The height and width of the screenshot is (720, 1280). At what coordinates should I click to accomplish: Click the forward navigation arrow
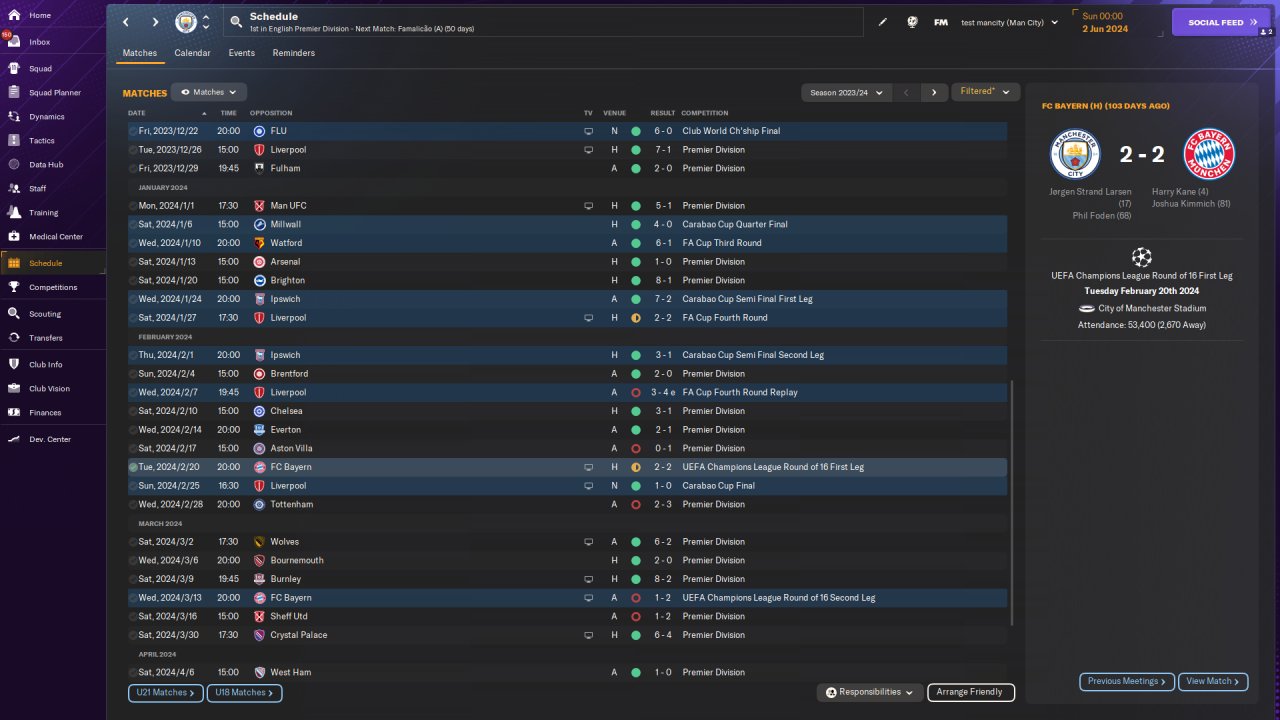coord(156,22)
